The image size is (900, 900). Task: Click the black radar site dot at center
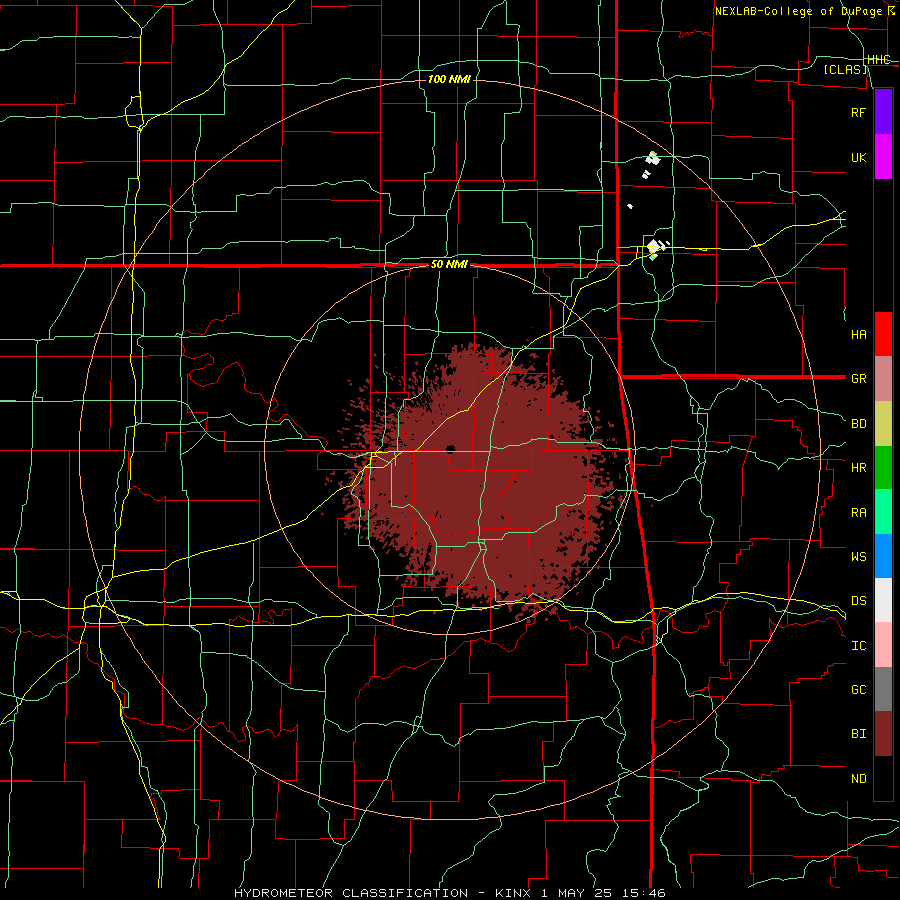(451, 449)
